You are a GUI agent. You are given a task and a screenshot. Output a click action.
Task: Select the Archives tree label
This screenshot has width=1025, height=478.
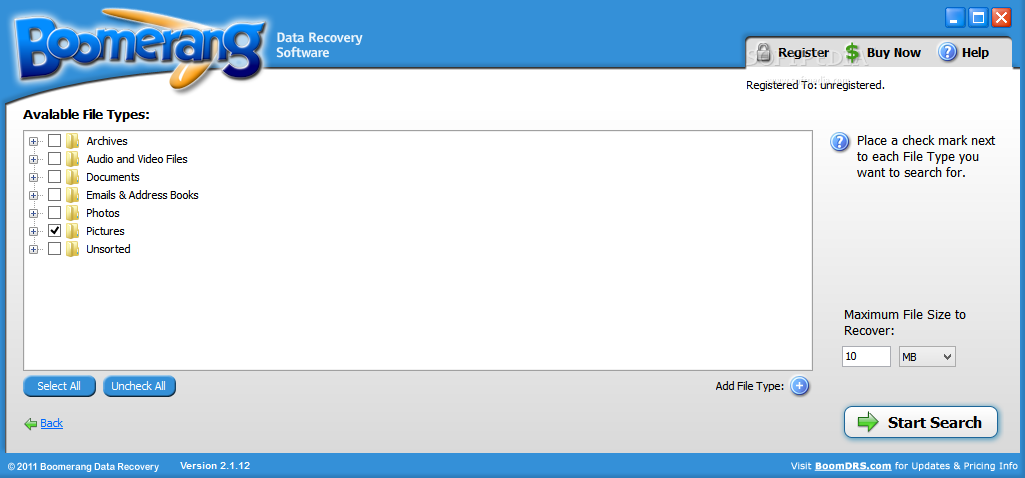[107, 141]
